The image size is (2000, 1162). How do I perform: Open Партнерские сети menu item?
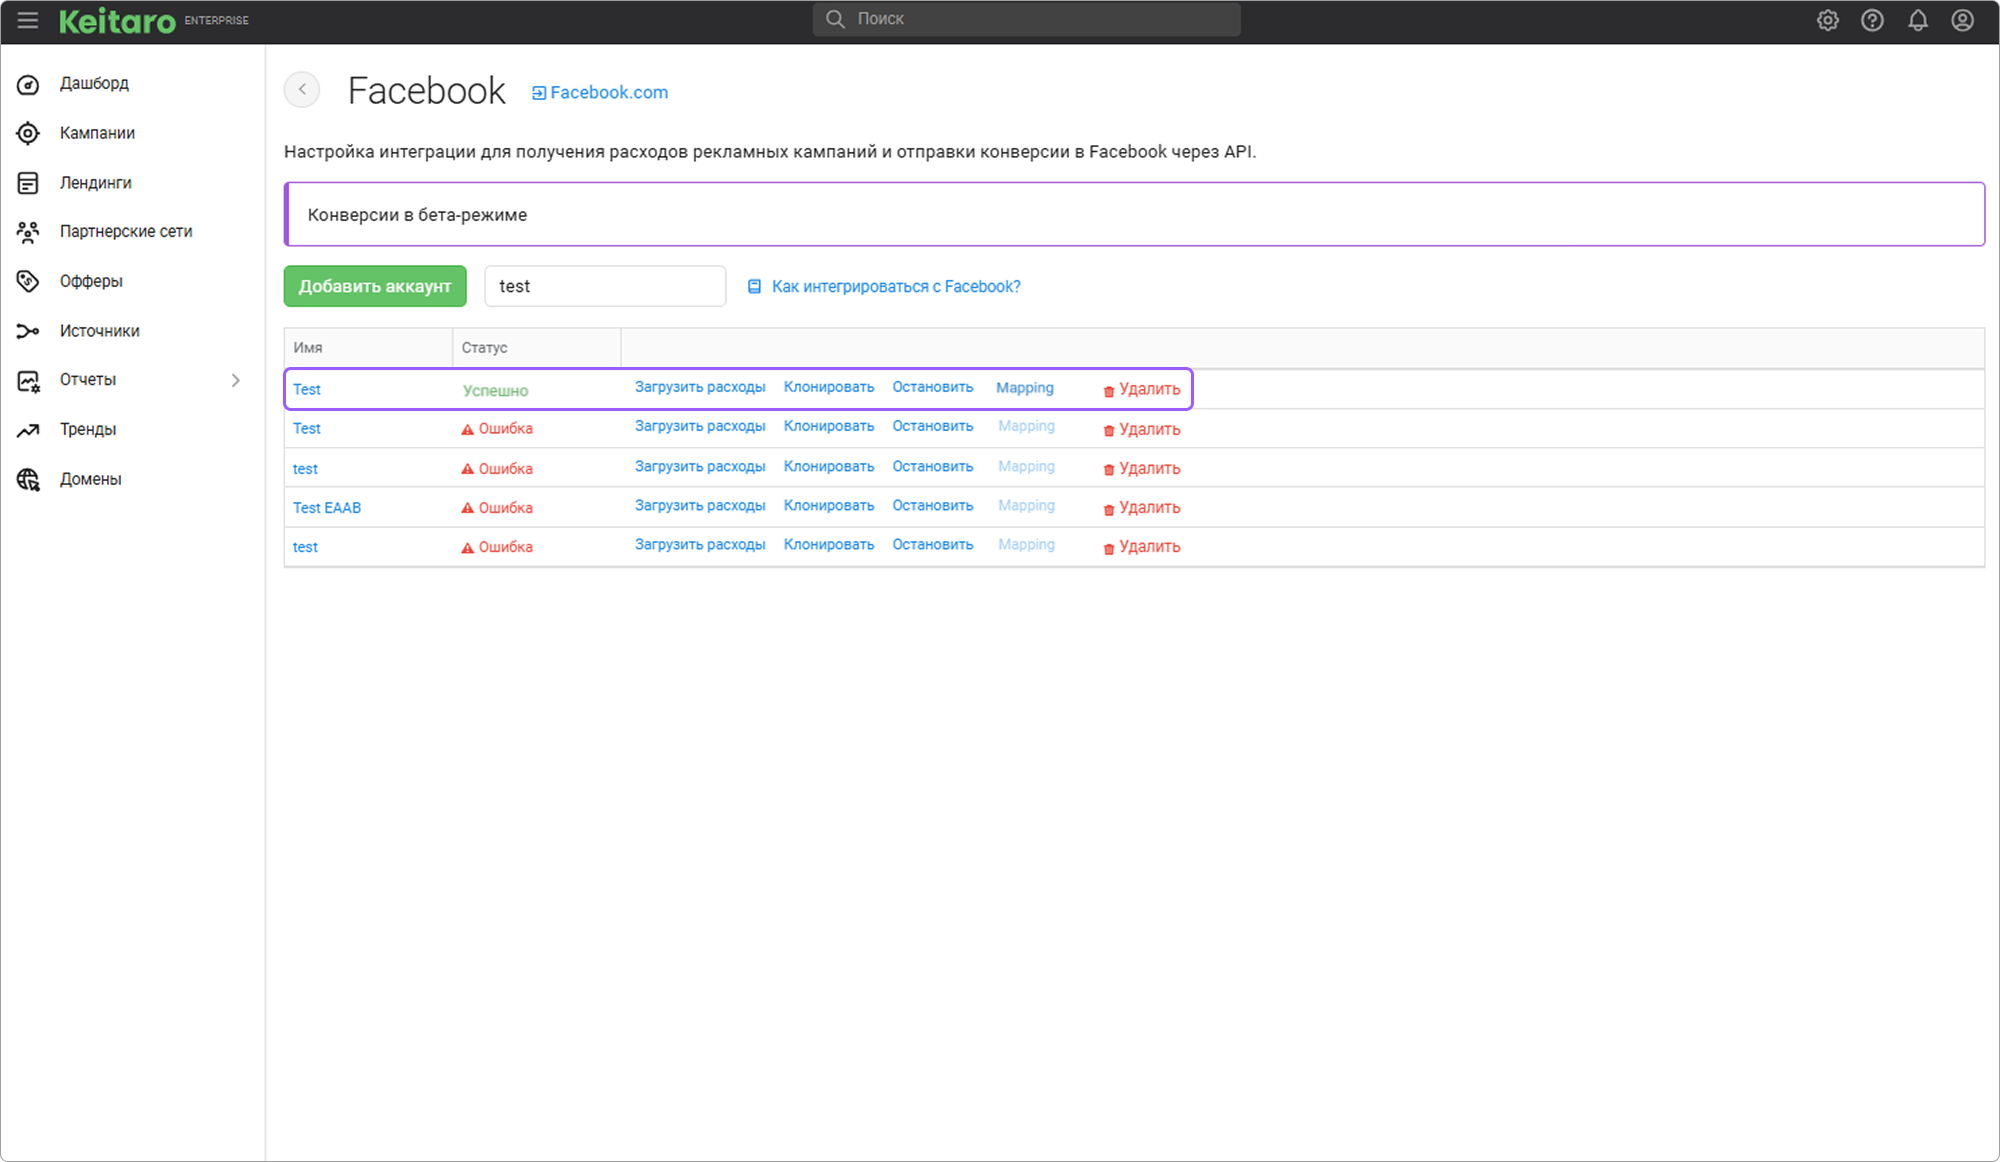pos(126,231)
